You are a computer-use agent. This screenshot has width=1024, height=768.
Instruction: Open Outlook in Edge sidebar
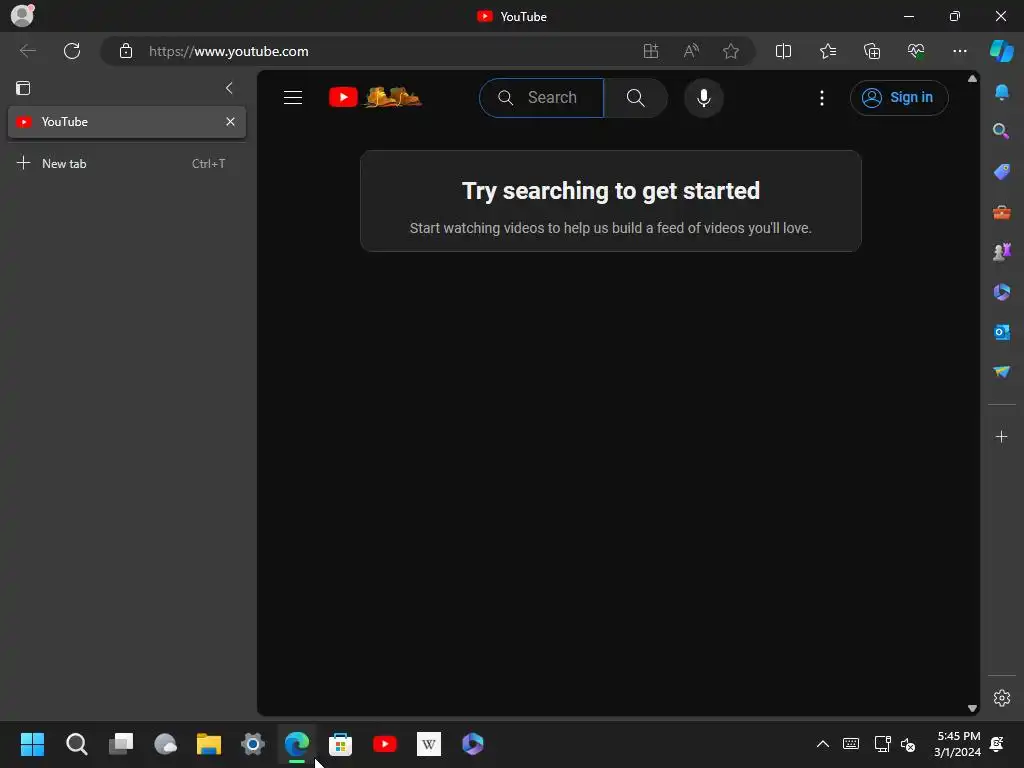pyautogui.click(x=1002, y=332)
